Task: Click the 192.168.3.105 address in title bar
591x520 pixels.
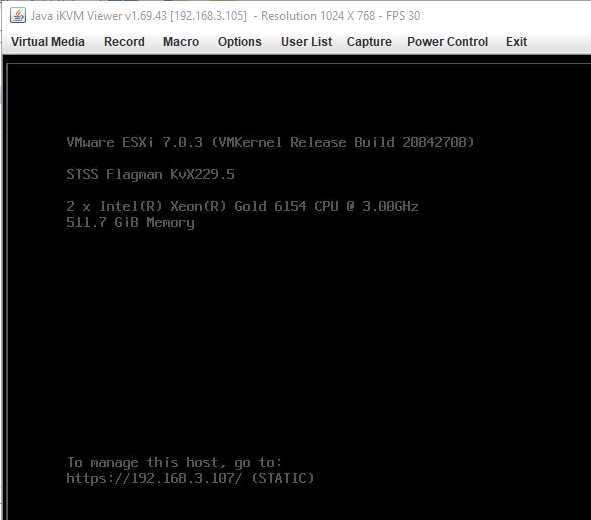Action: [208, 16]
